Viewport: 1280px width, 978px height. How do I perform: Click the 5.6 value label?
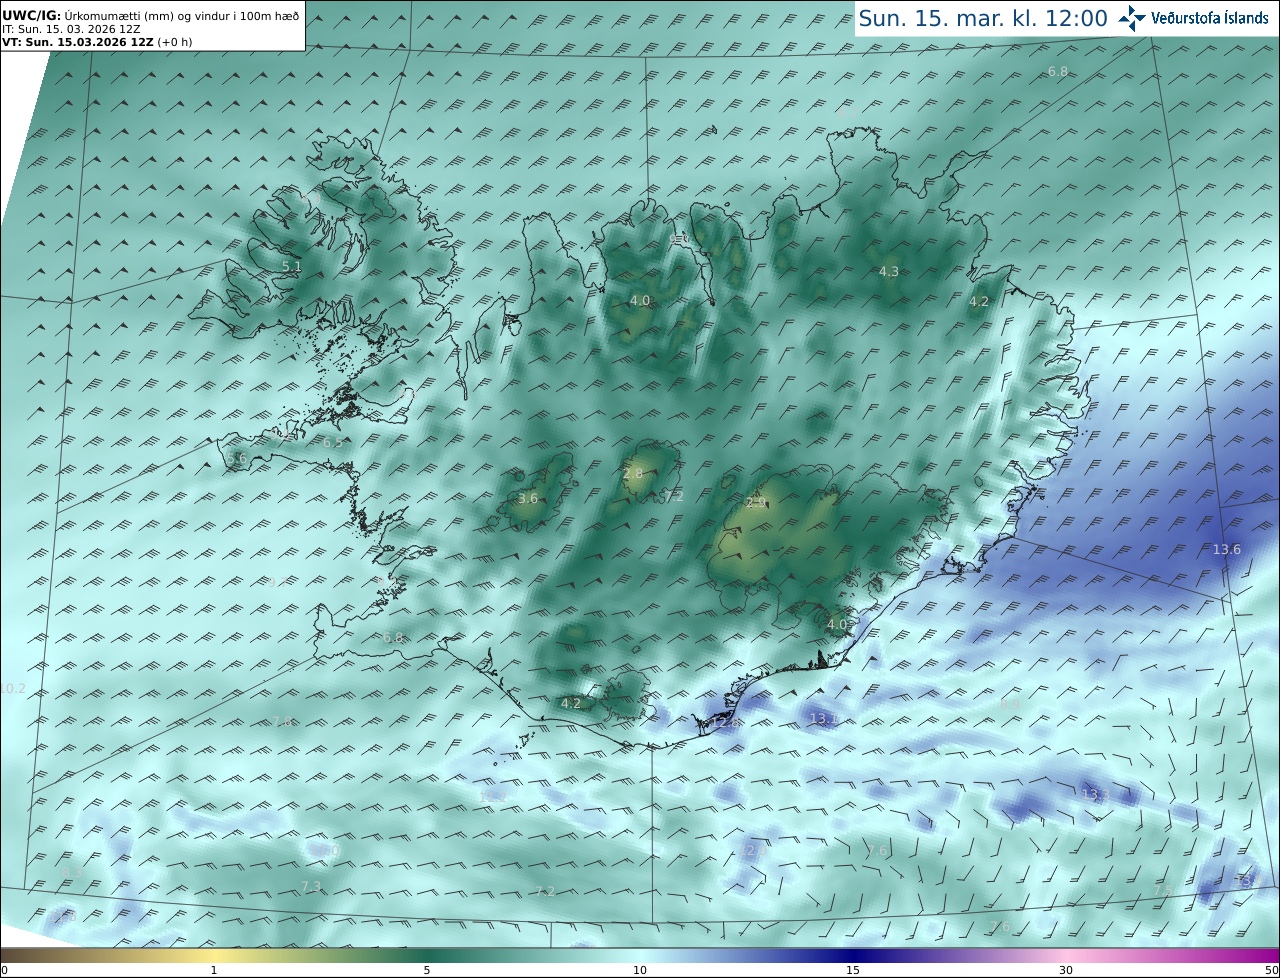(x=236, y=458)
